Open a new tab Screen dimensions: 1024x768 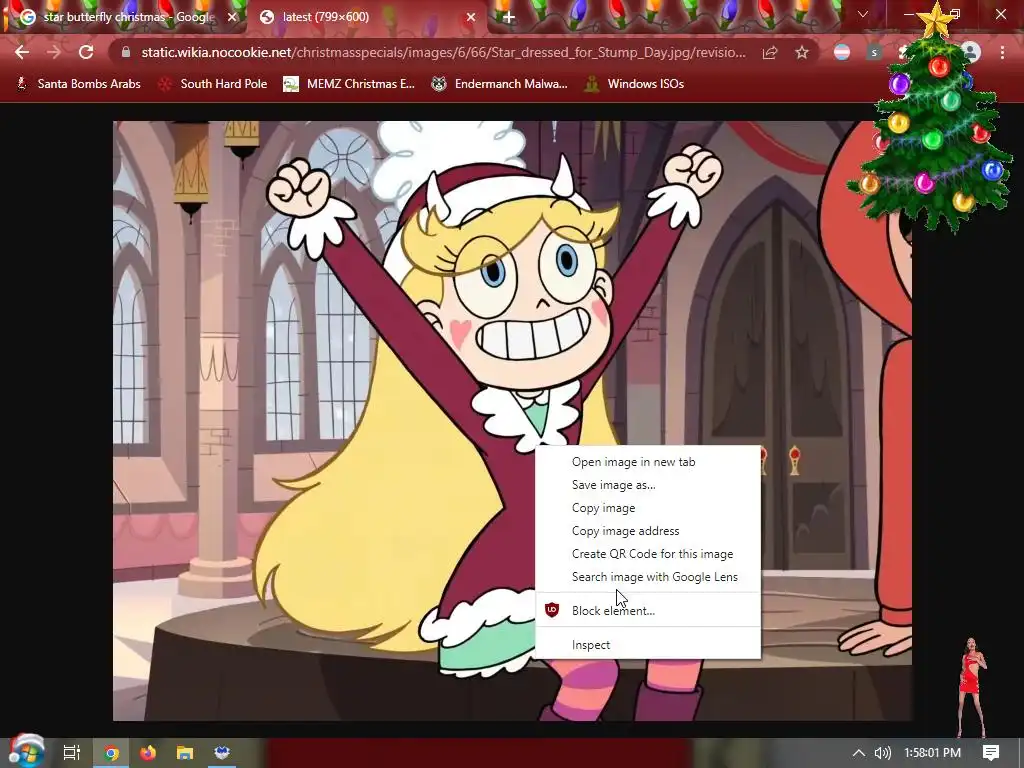pos(508,17)
